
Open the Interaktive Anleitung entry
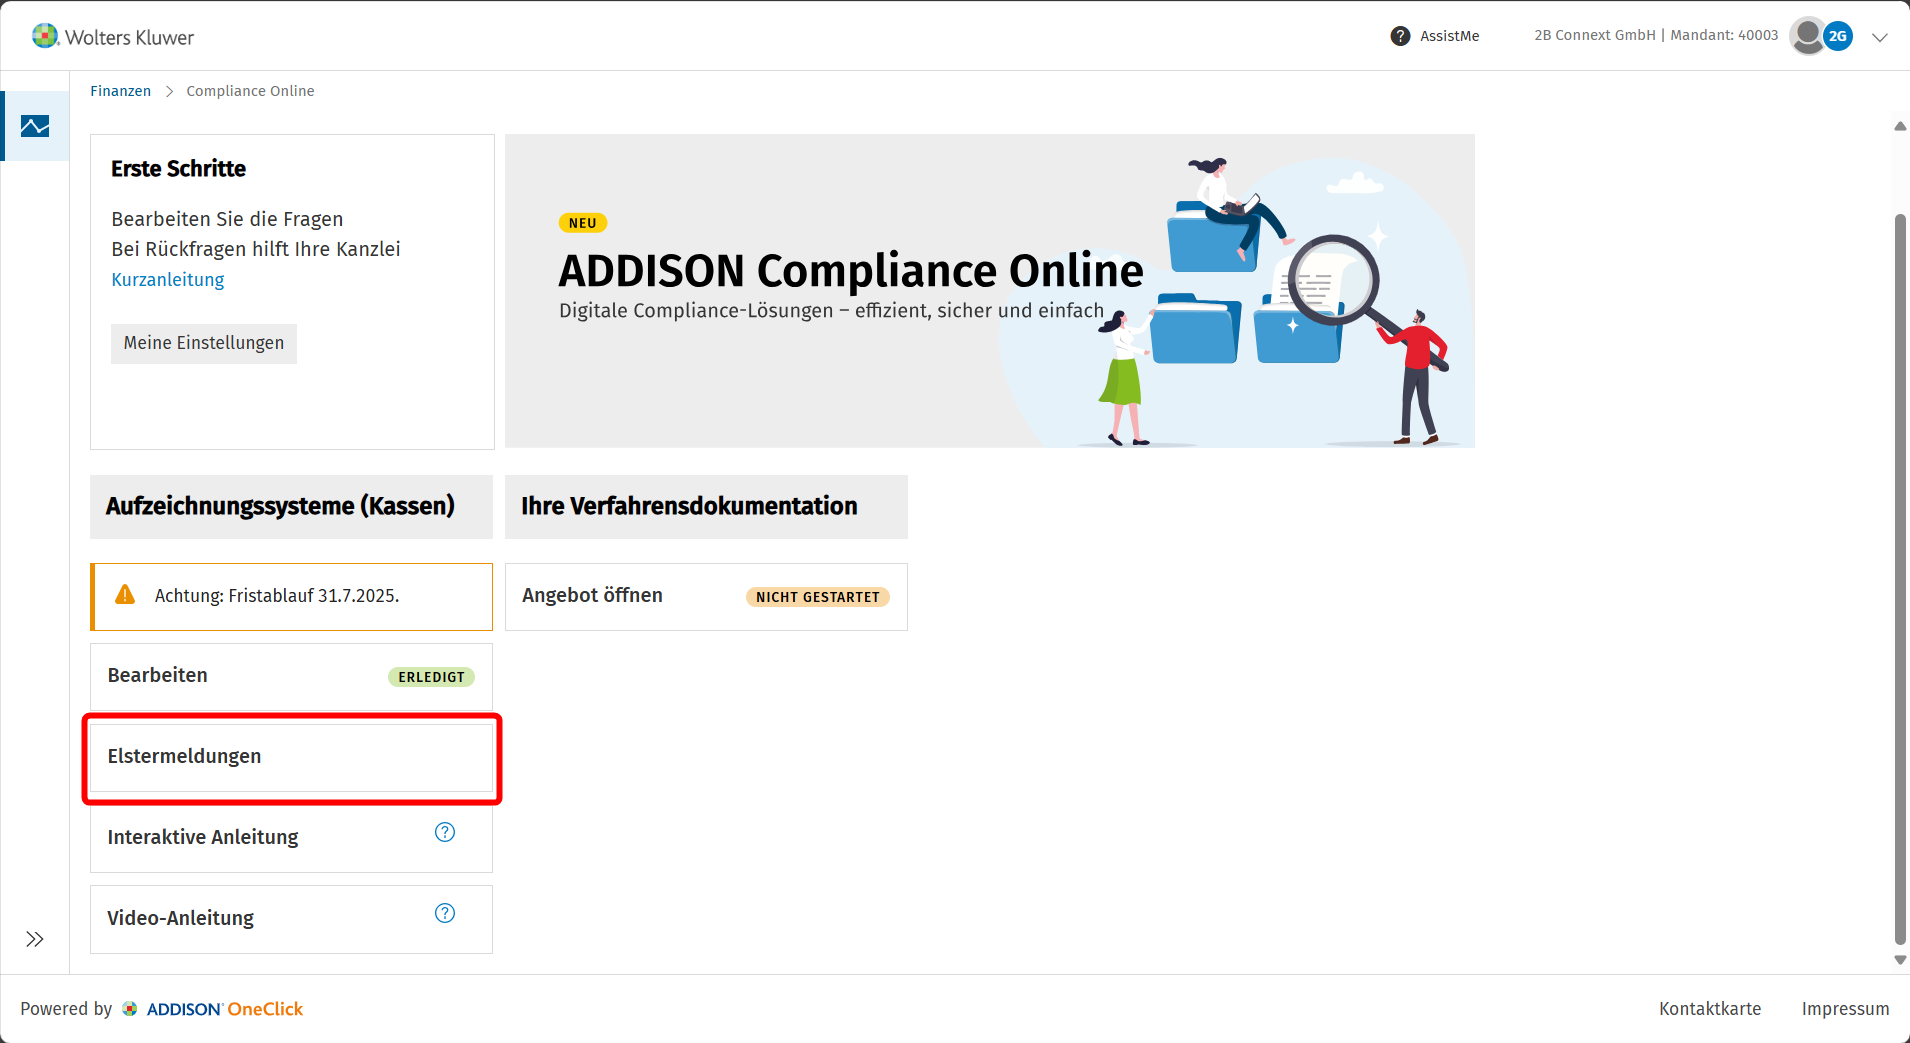point(291,838)
